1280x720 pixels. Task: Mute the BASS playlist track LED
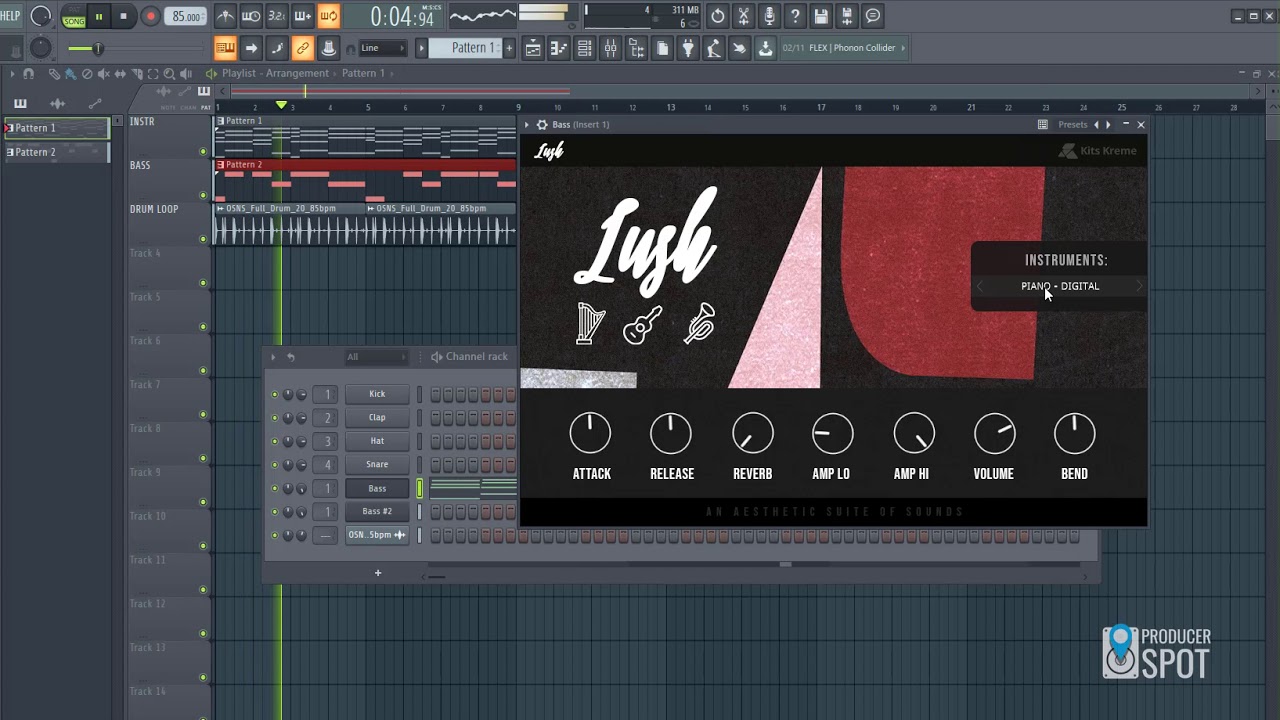(x=203, y=196)
